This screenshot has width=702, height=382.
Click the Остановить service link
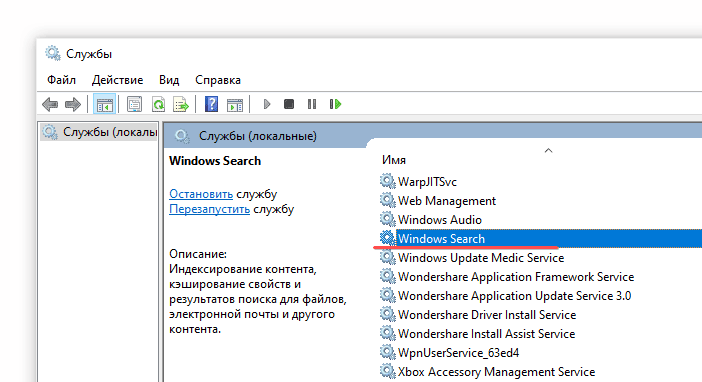[x=201, y=194]
